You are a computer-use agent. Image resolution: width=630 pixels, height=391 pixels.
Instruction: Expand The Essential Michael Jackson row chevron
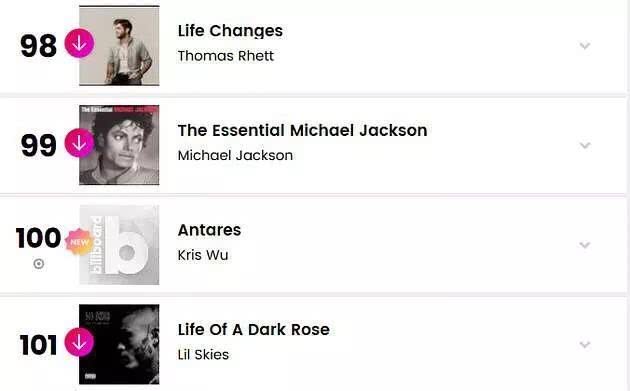(x=585, y=145)
